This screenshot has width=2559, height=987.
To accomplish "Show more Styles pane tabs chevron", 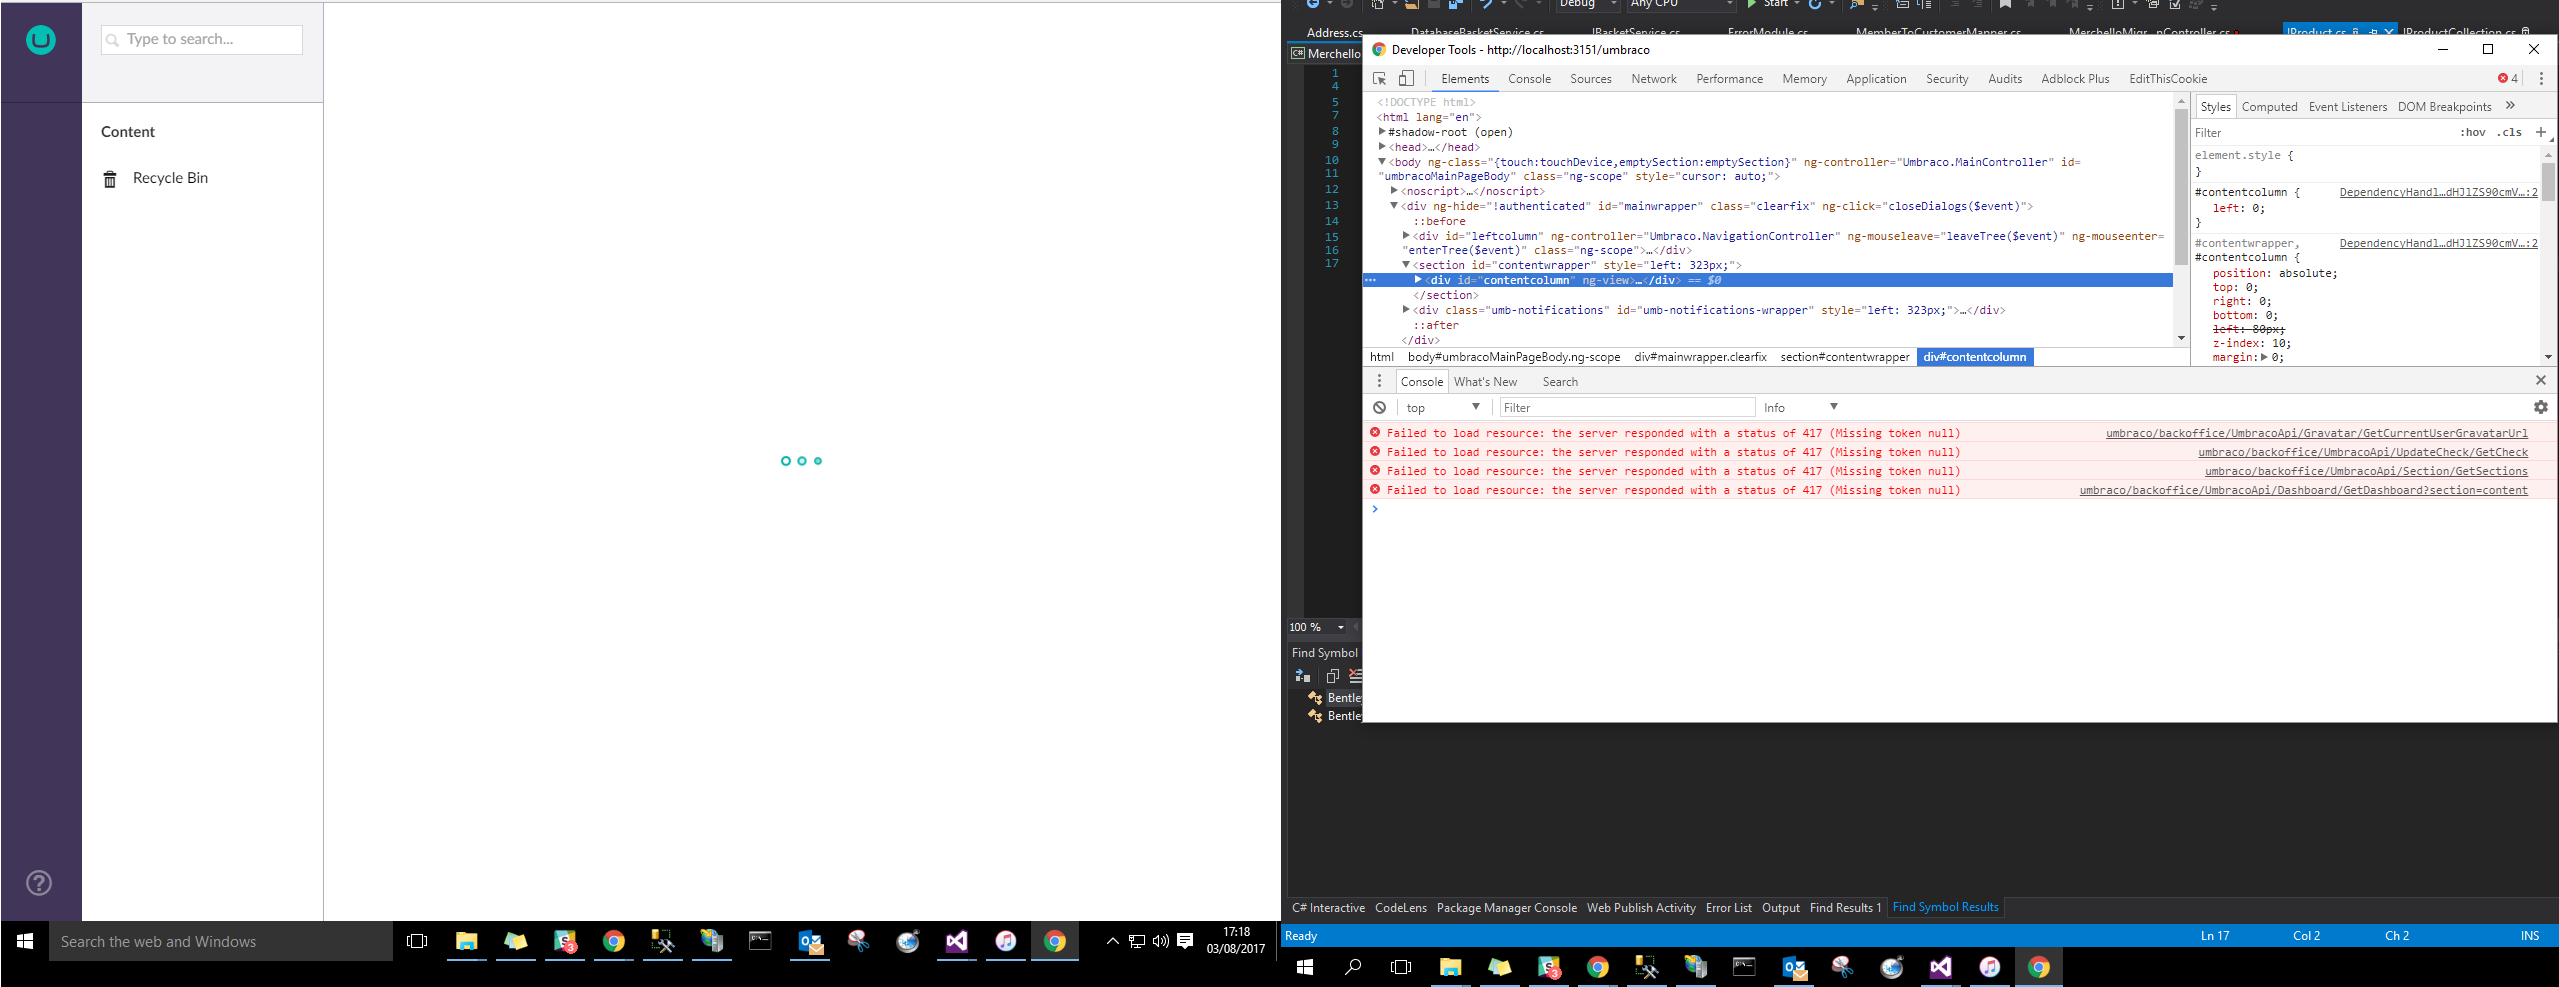I will click(x=2510, y=106).
